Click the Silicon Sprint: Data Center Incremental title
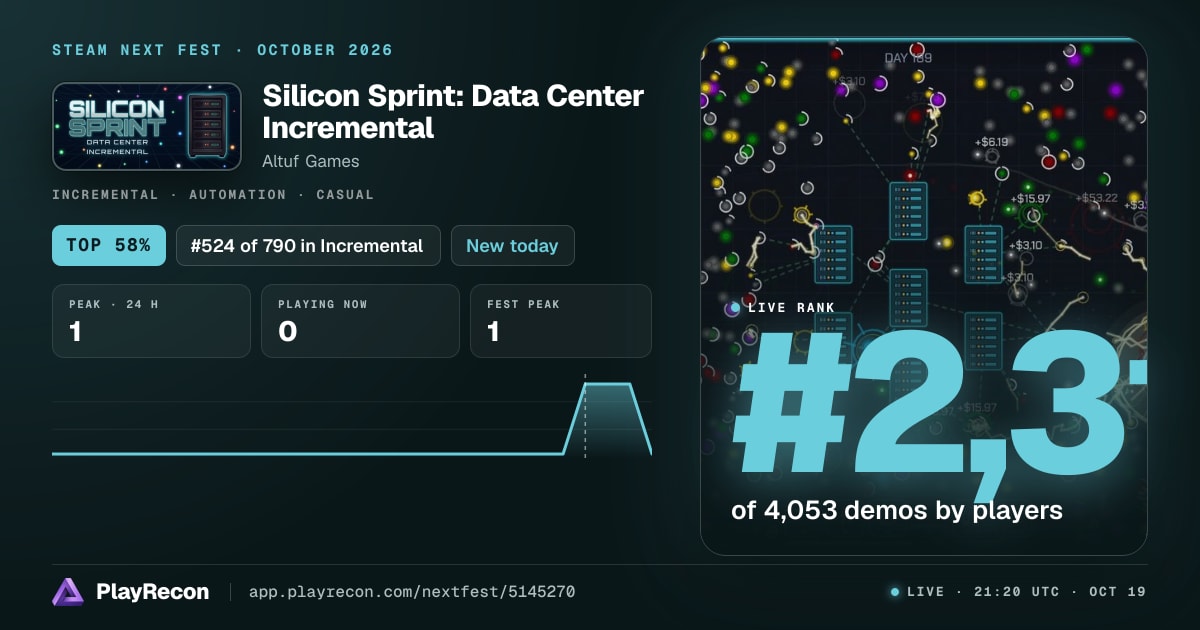This screenshot has width=1200, height=630. (453, 112)
